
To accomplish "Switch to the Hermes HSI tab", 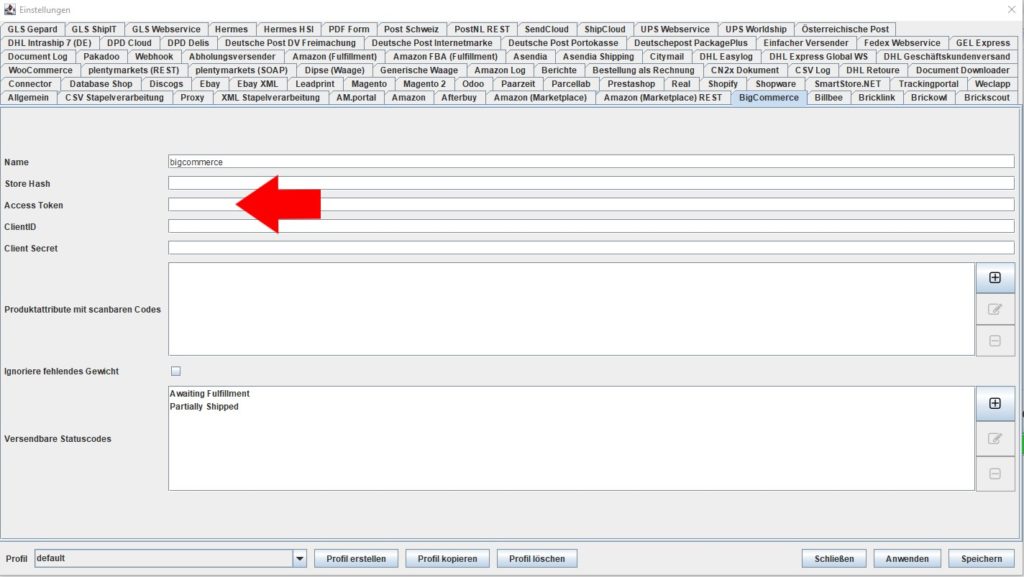I will tap(289, 29).
